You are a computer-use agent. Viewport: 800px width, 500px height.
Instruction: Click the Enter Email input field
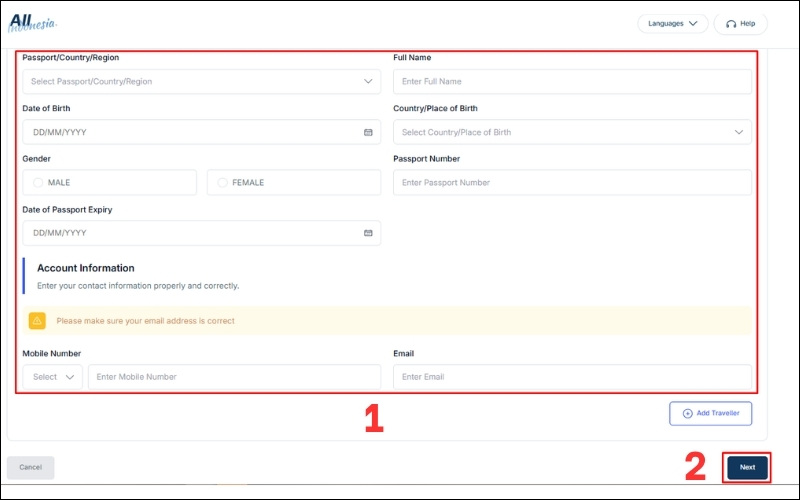coord(572,377)
